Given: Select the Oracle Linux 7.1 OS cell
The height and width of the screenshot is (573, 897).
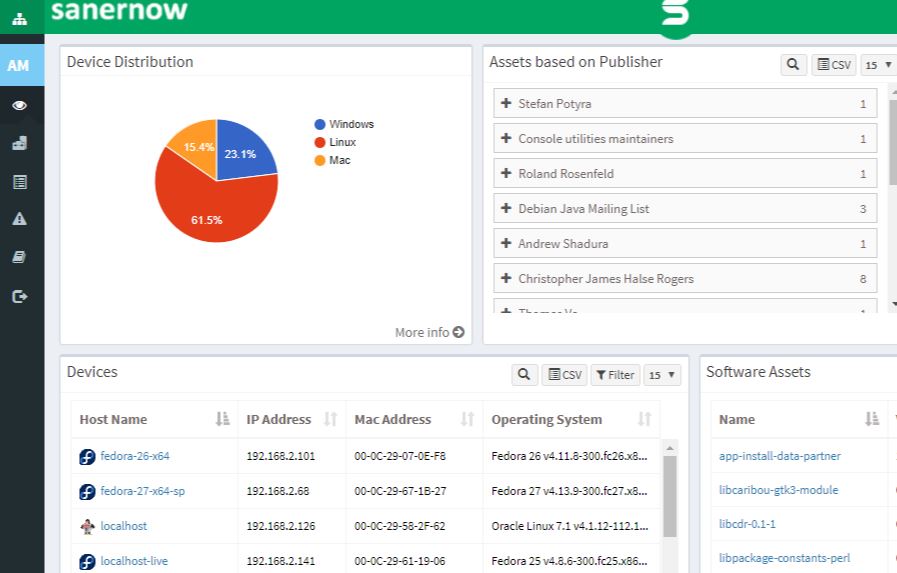Looking at the screenshot, I should [571, 526].
